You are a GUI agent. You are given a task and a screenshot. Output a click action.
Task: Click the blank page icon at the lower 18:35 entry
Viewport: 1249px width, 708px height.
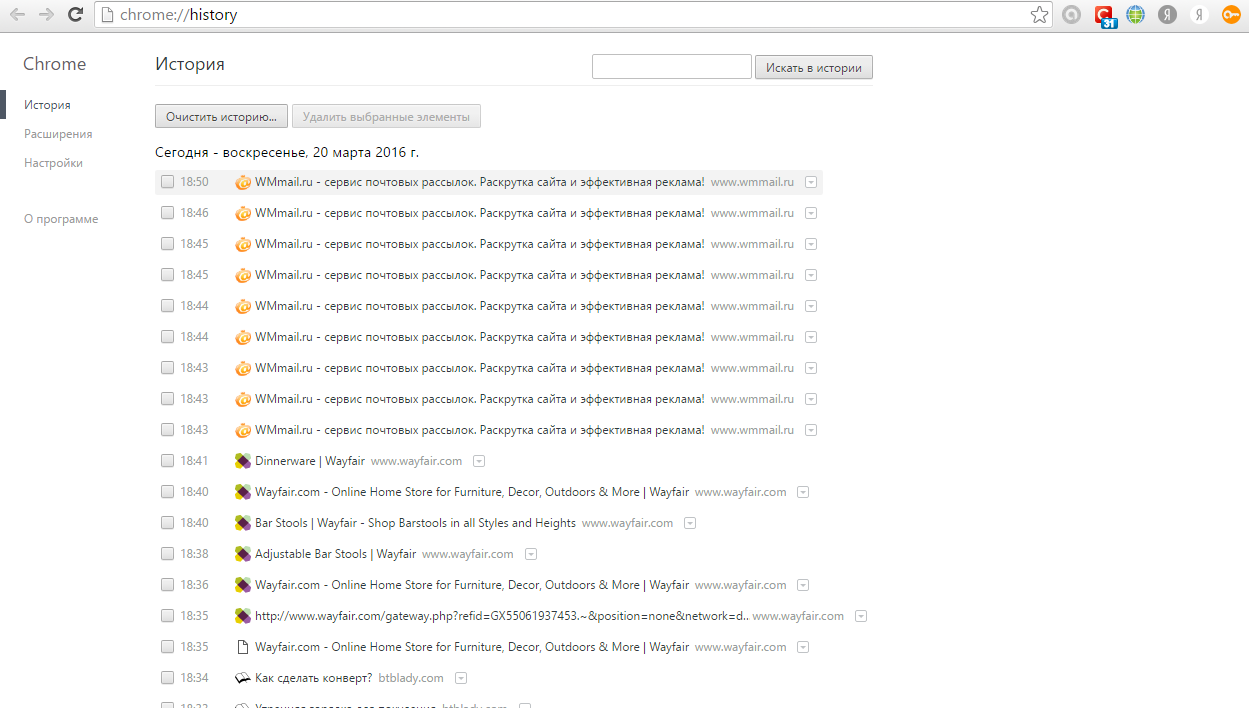click(242, 647)
